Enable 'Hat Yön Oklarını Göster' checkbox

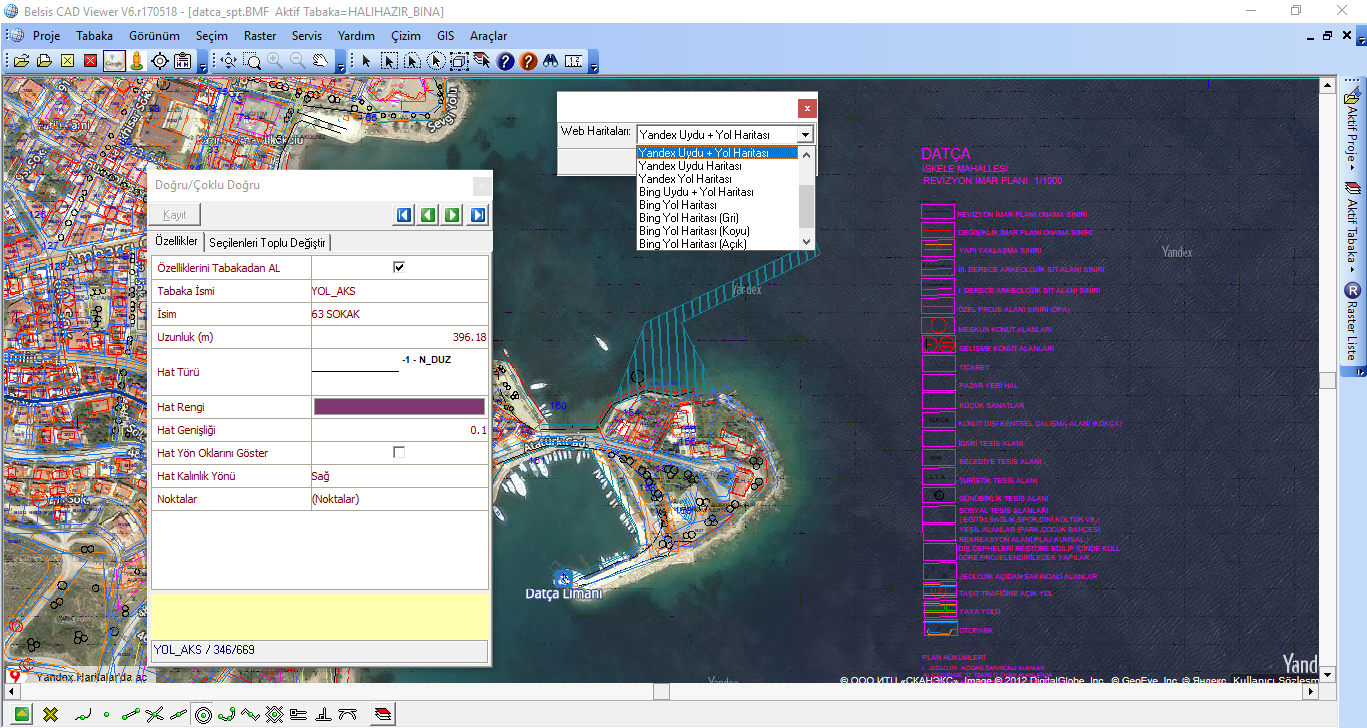[399, 453]
